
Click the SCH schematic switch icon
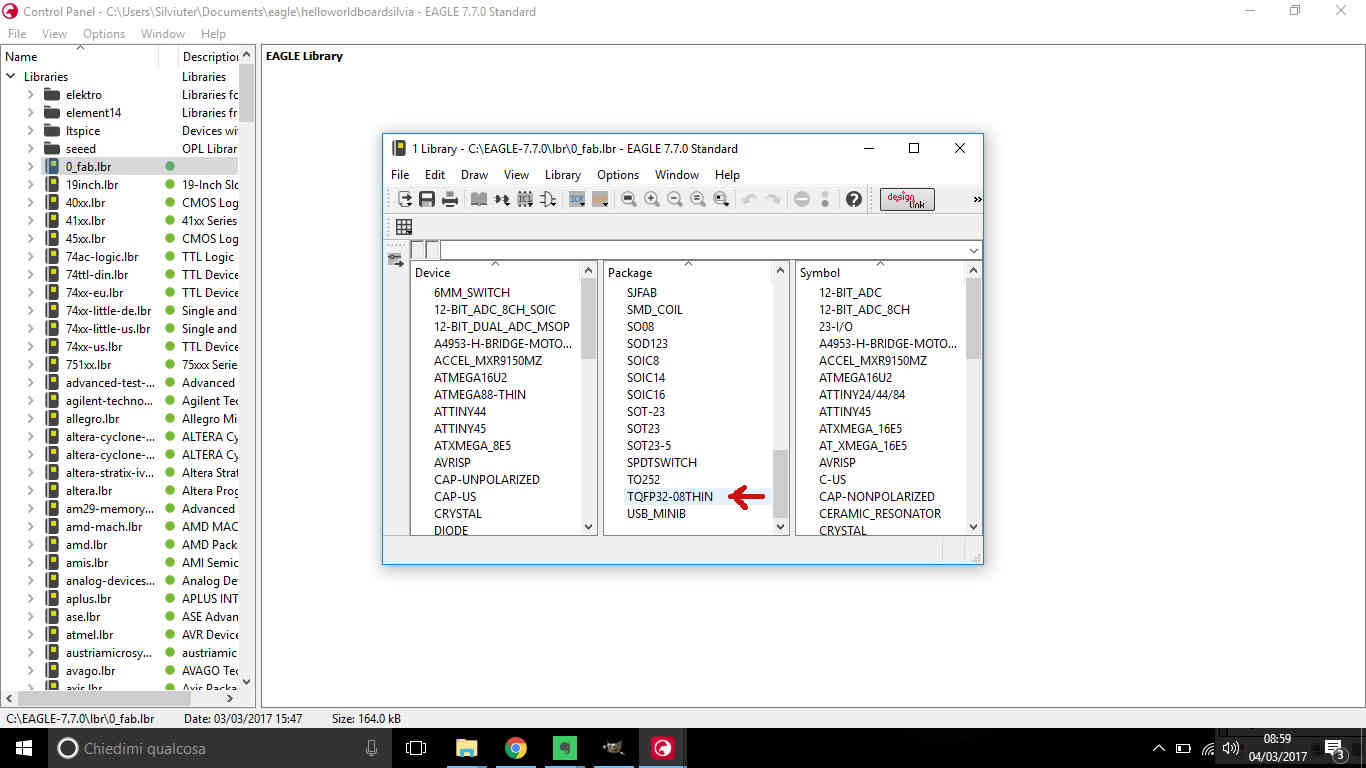tap(577, 199)
